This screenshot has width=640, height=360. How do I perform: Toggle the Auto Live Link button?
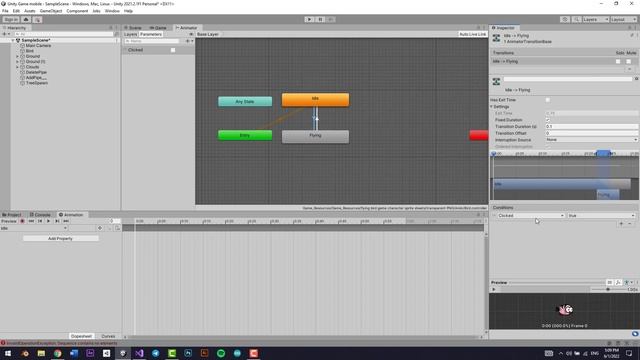[473, 34]
